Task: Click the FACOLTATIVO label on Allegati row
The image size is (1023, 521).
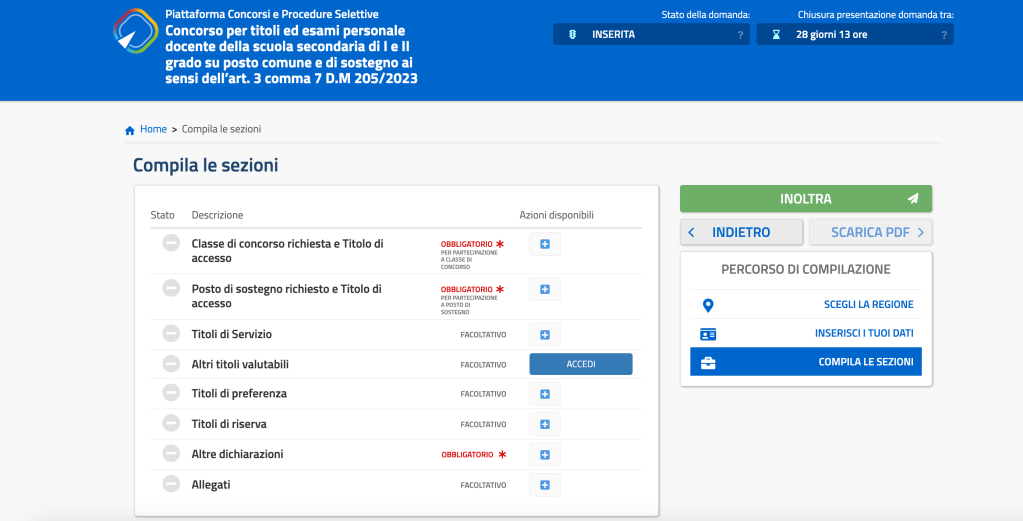Action: click(483, 485)
